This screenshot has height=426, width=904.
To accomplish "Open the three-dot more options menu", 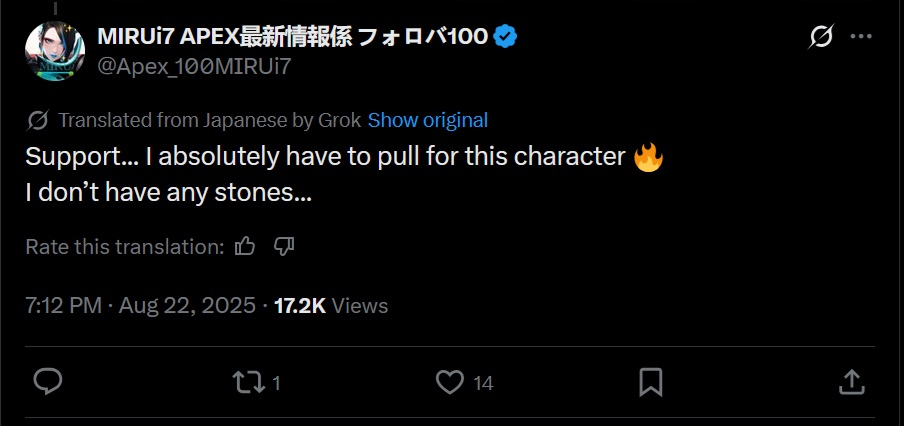I will (861, 37).
